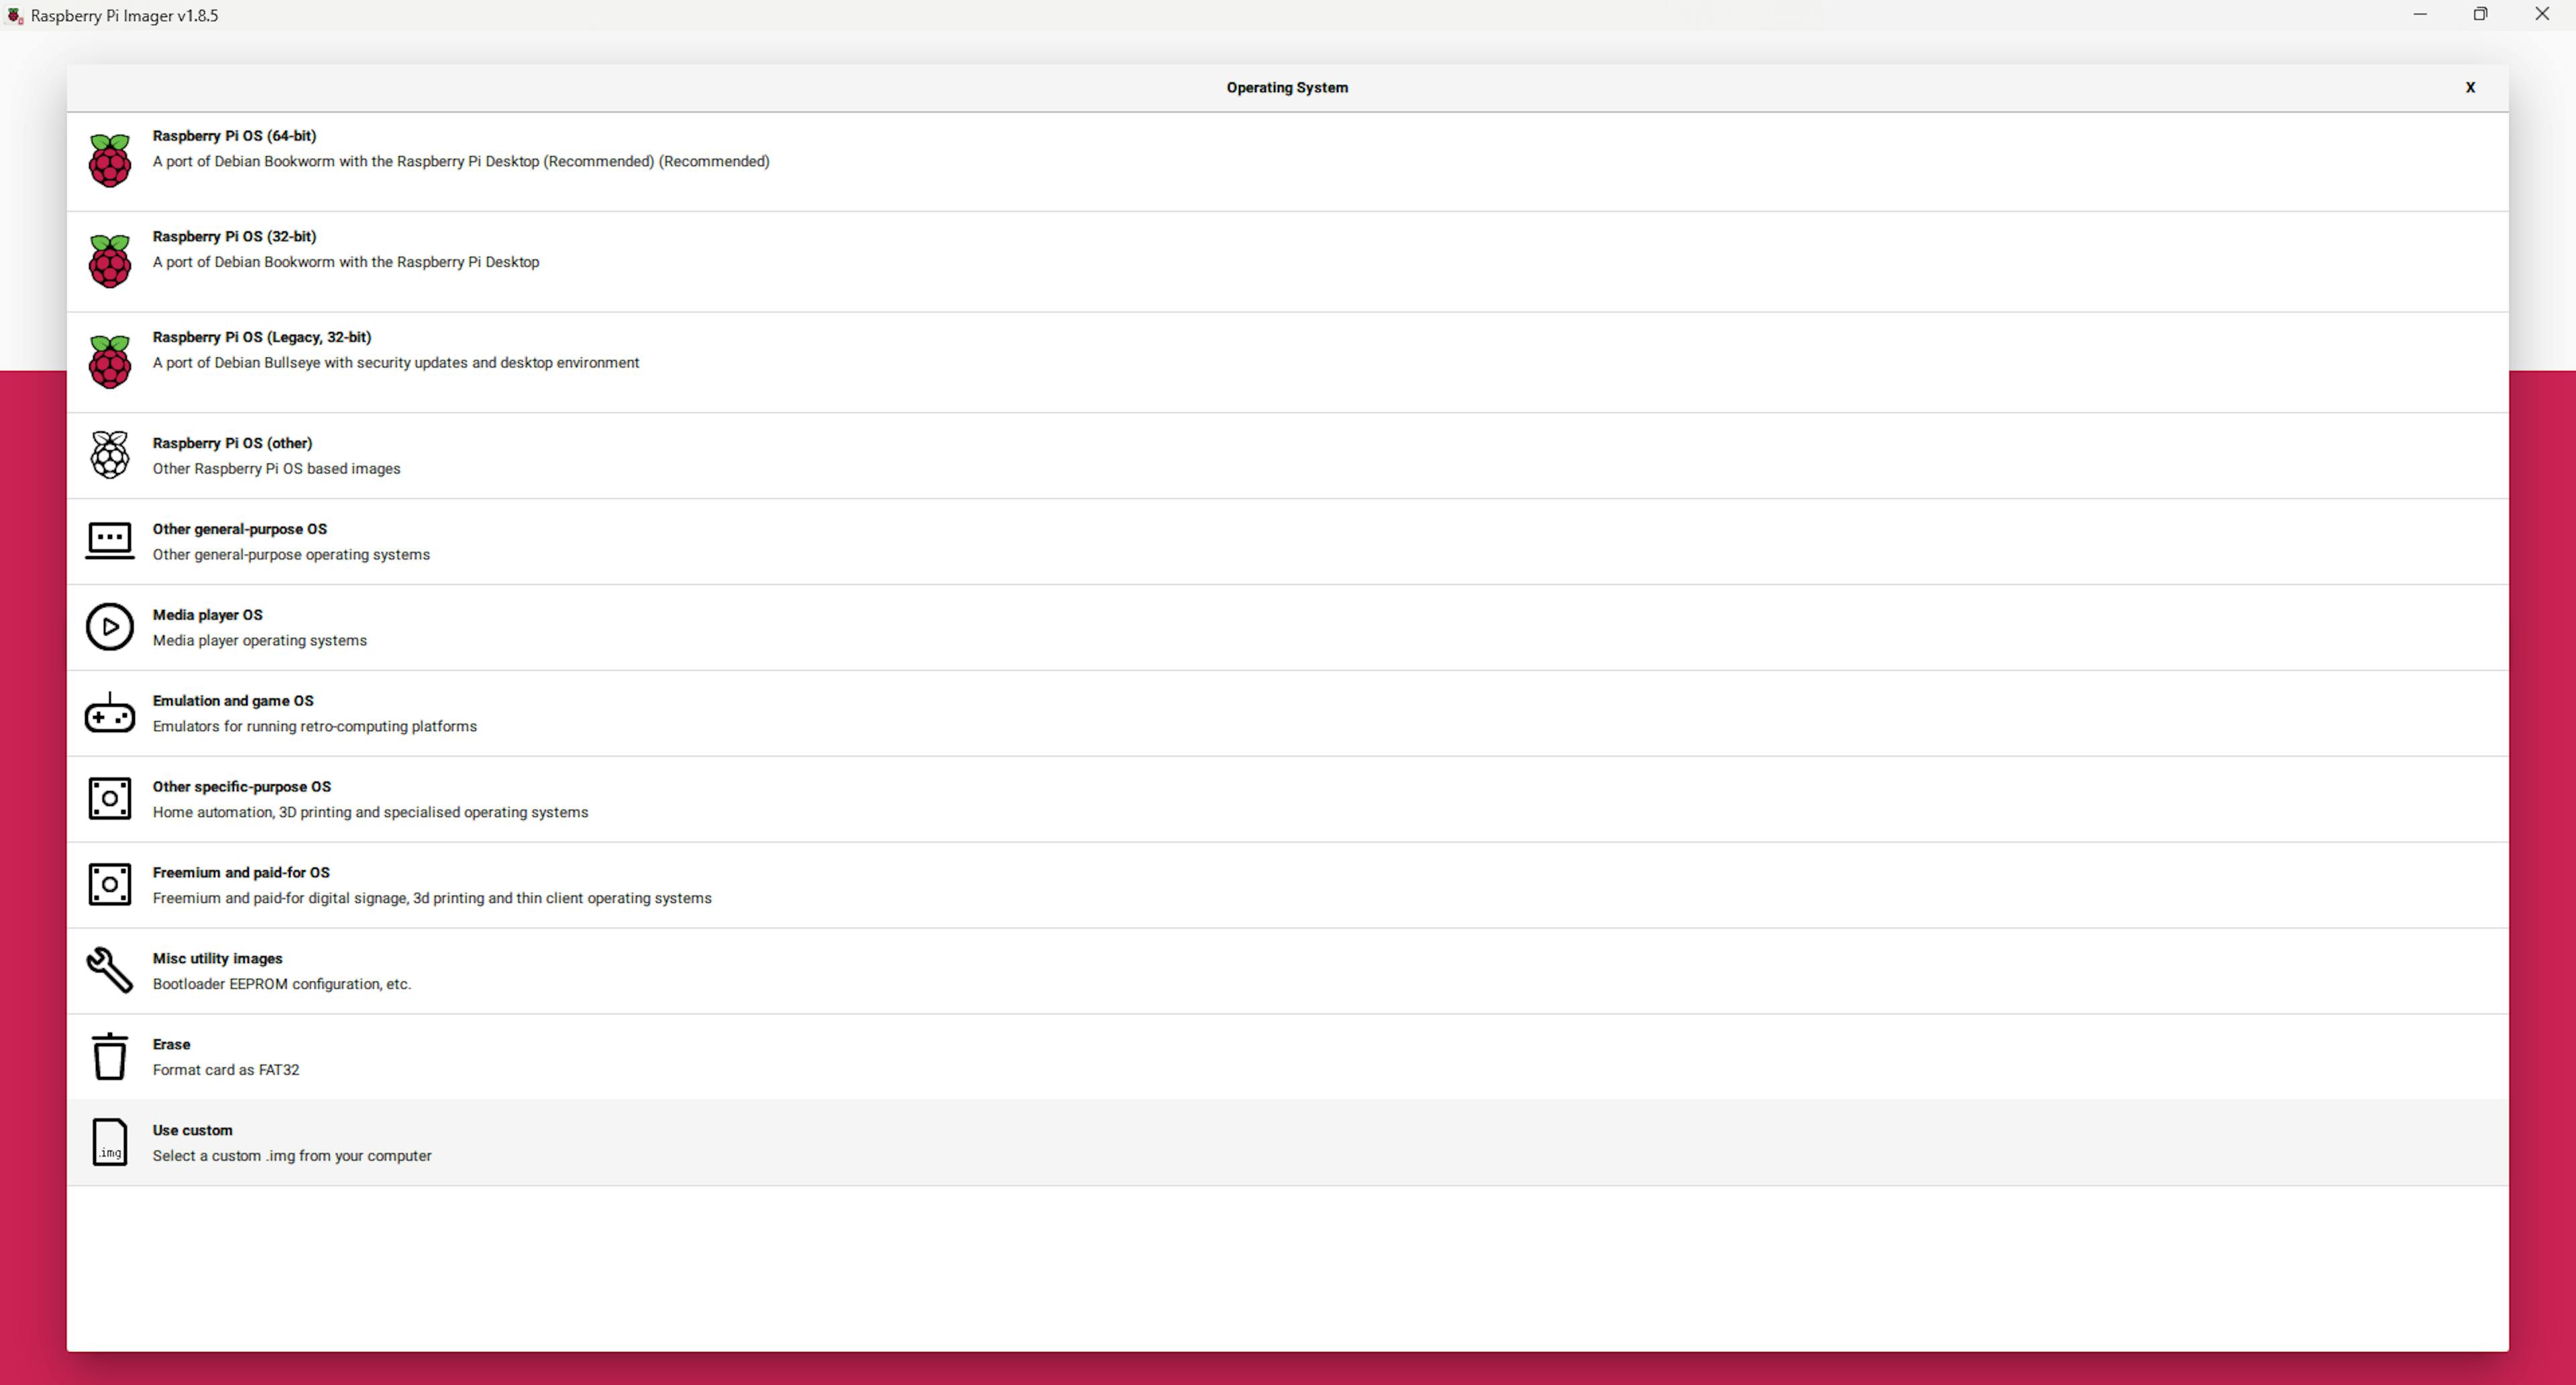This screenshot has width=2576, height=1385.
Task: Click the square icon for Other specific-purpose OS
Action: tap(109, 799)
